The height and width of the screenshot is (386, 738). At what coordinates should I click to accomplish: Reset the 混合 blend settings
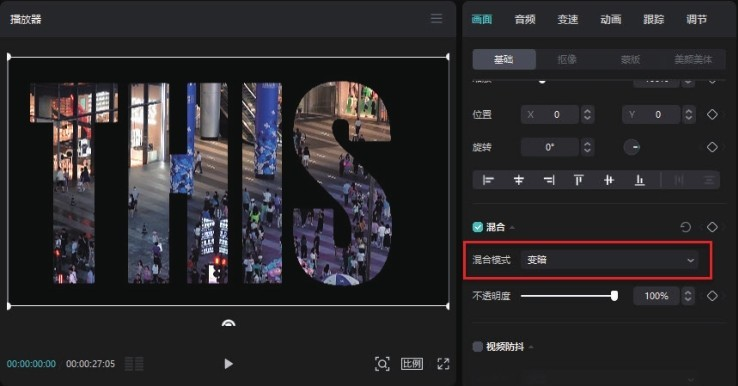click(685, 227)
